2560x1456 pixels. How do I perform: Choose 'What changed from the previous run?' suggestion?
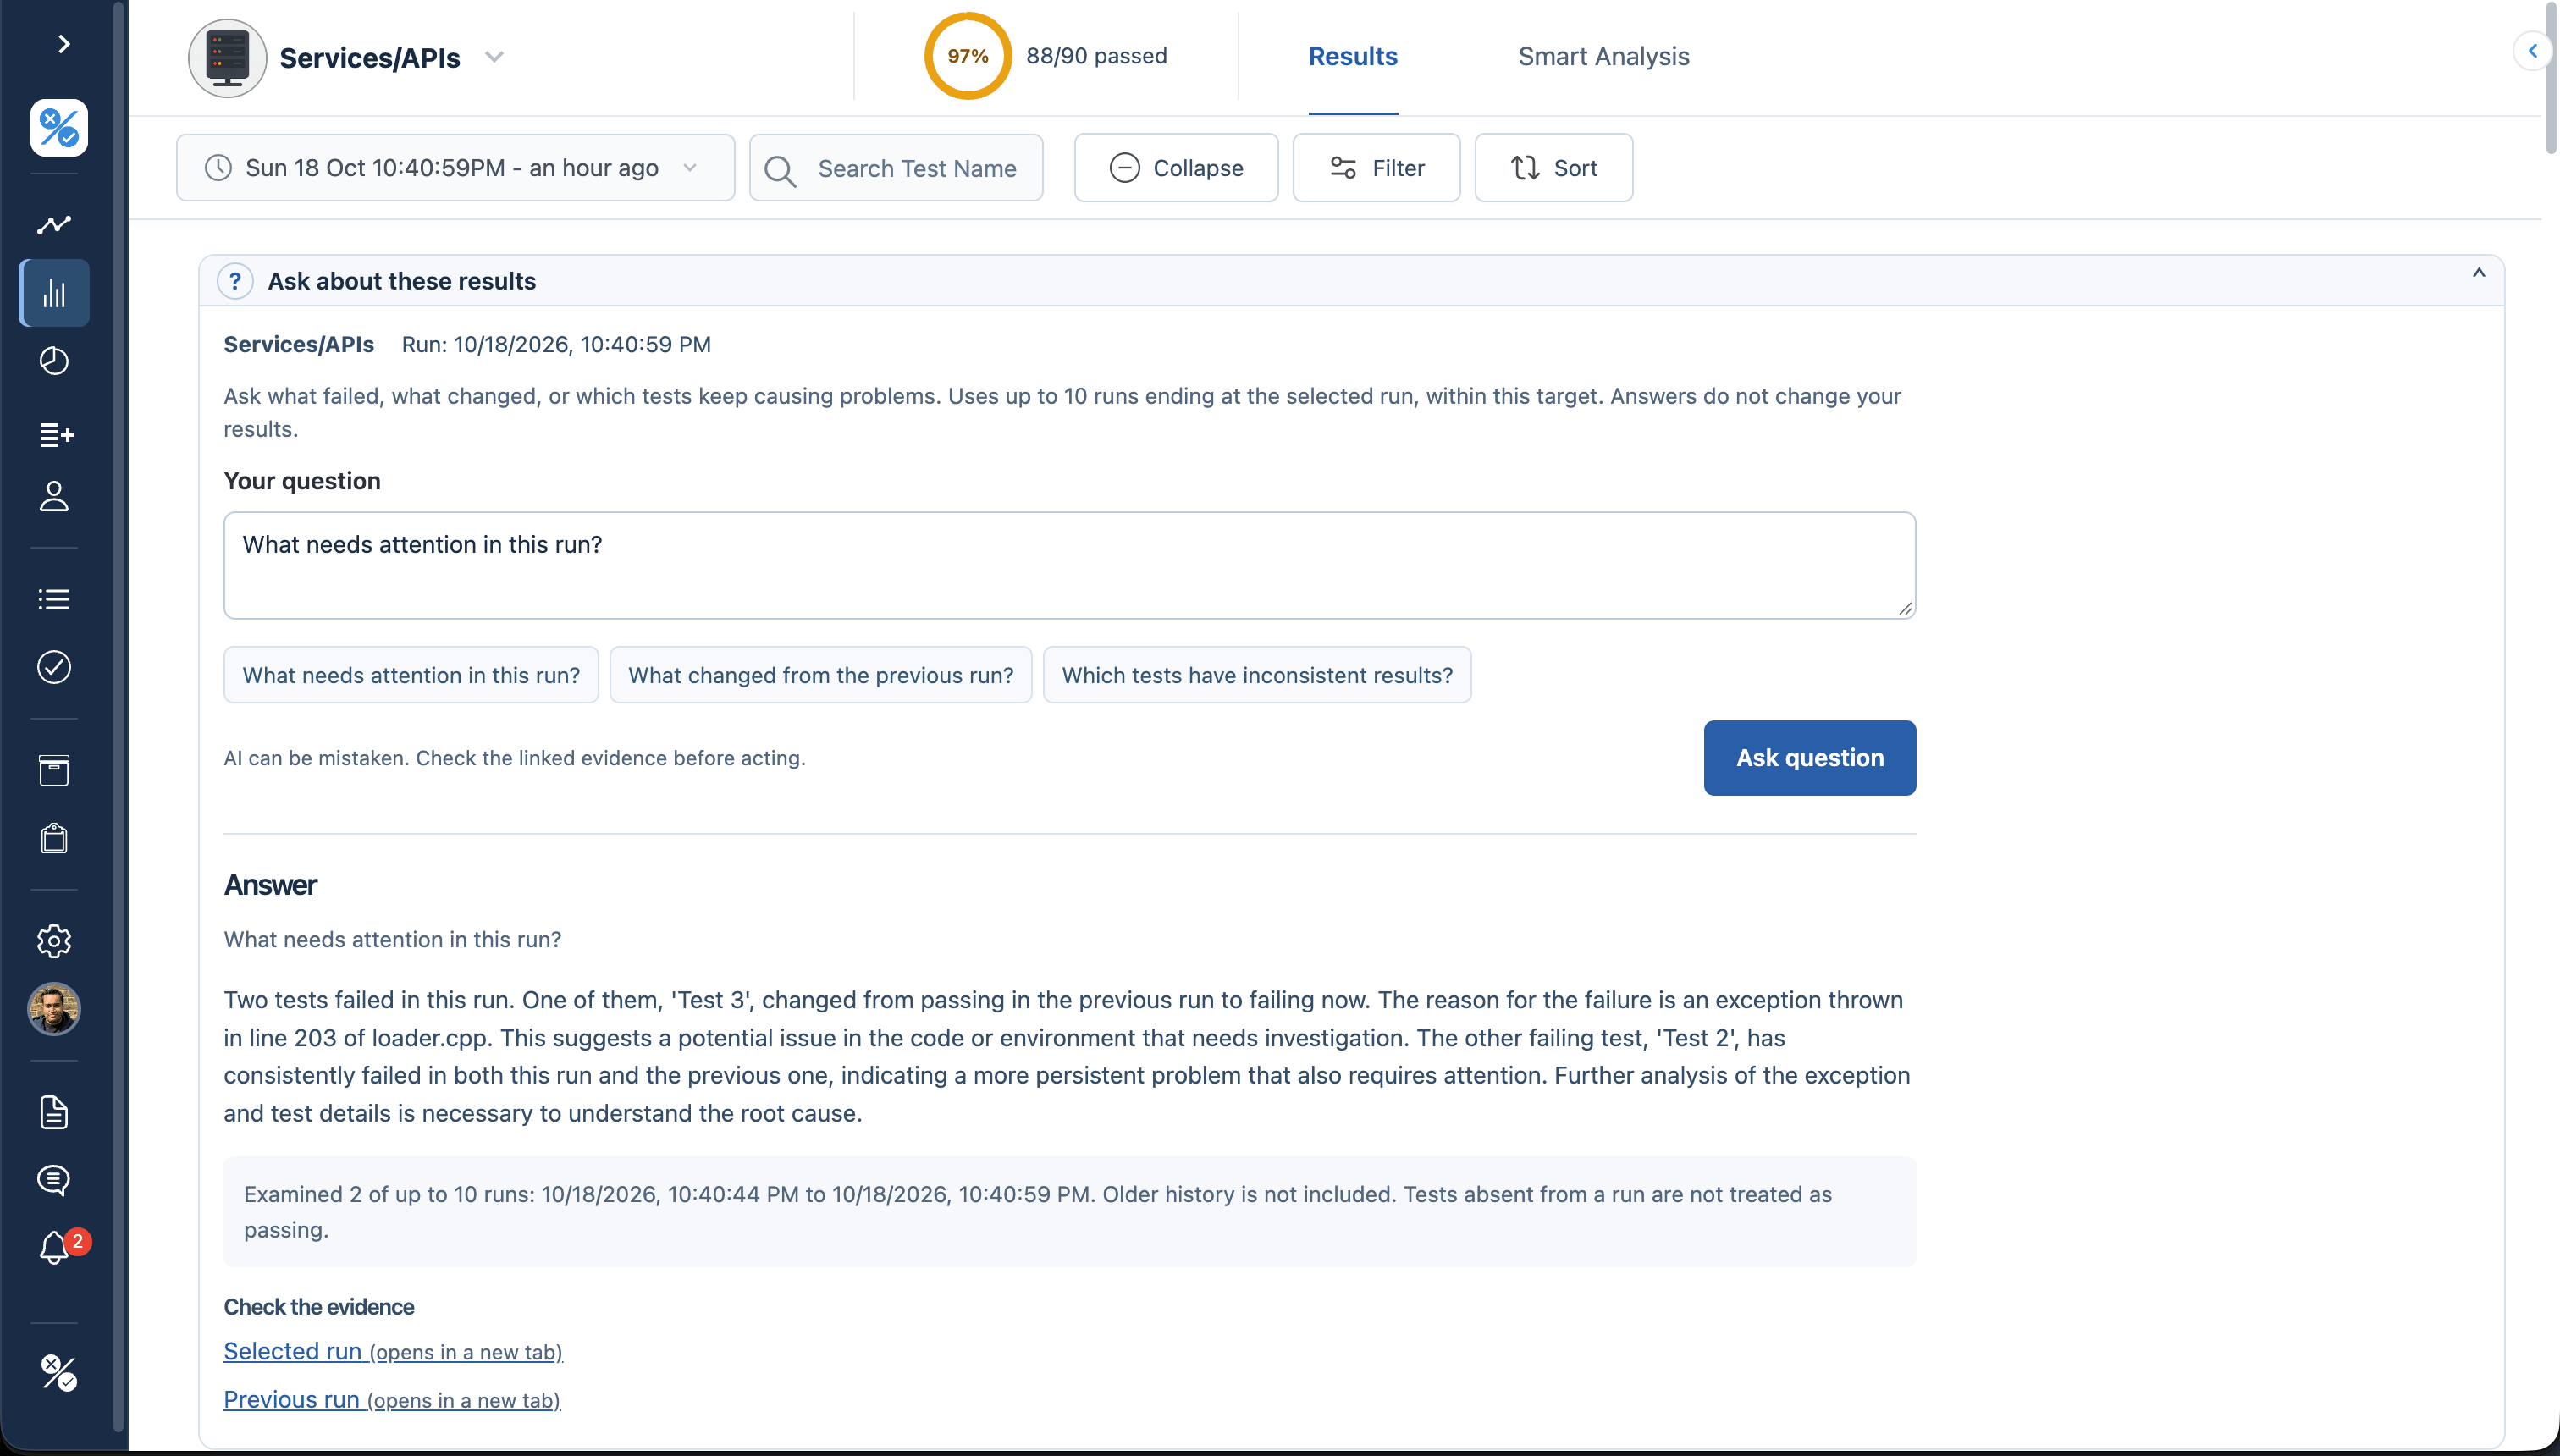pyautogui.click(x=821, y=675)
